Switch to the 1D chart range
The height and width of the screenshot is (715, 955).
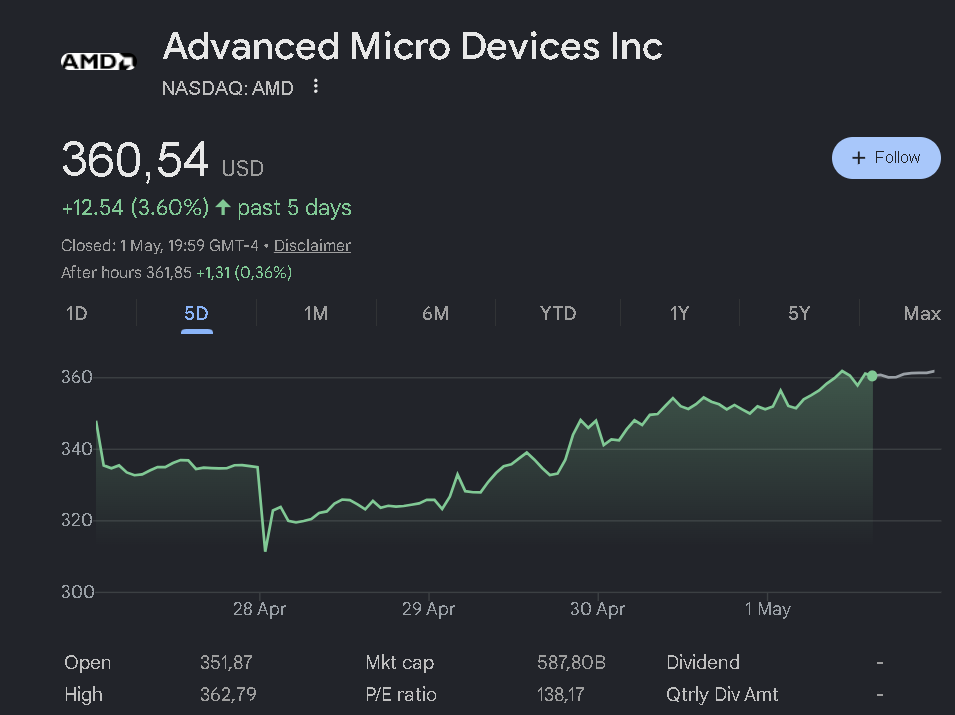(x=77, y=314)
